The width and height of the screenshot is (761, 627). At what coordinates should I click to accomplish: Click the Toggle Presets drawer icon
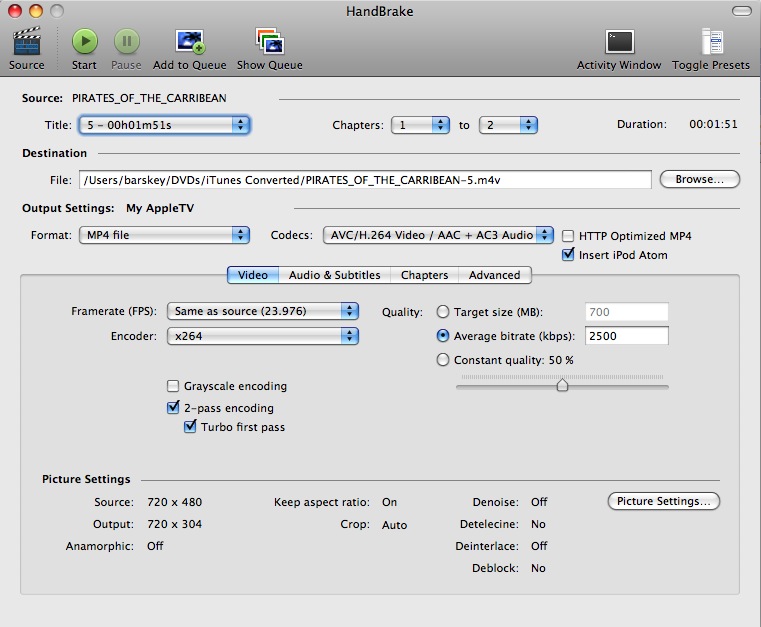[712, 42]
